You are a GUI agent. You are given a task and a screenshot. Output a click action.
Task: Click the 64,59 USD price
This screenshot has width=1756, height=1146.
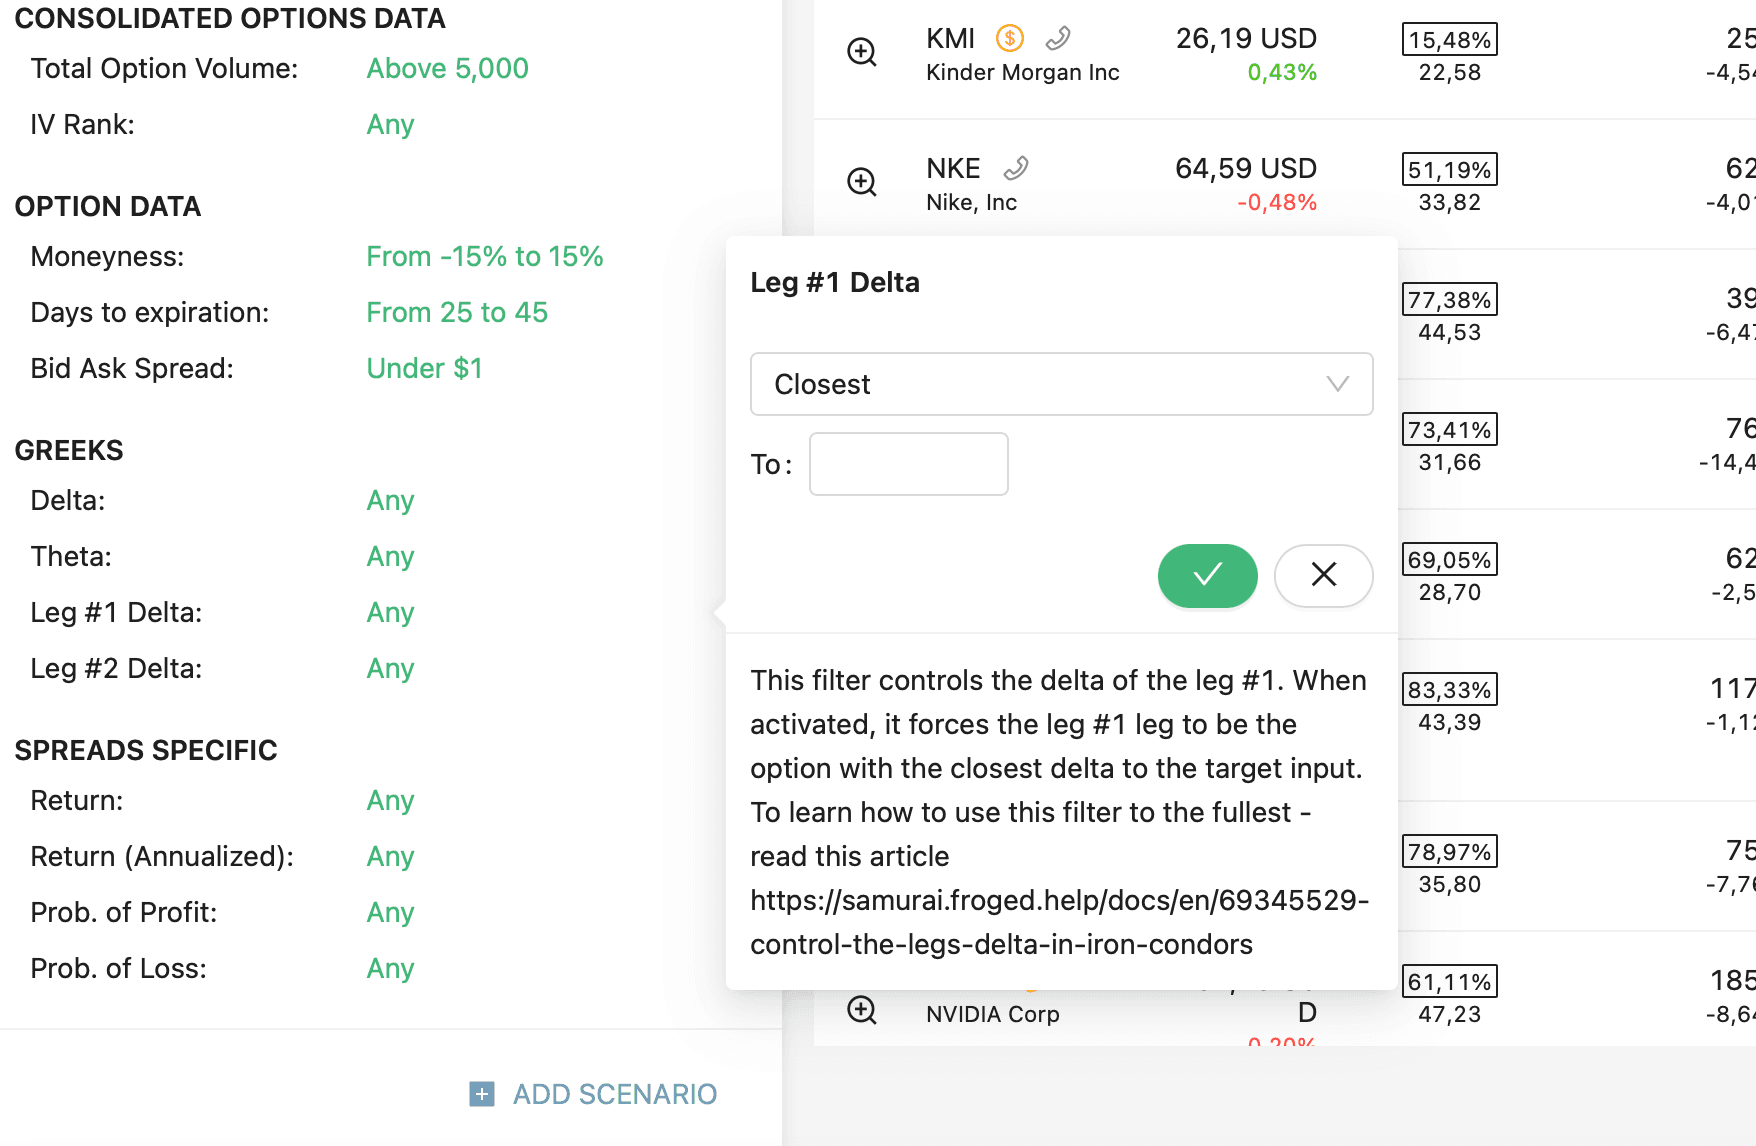tap(1246, 168)
